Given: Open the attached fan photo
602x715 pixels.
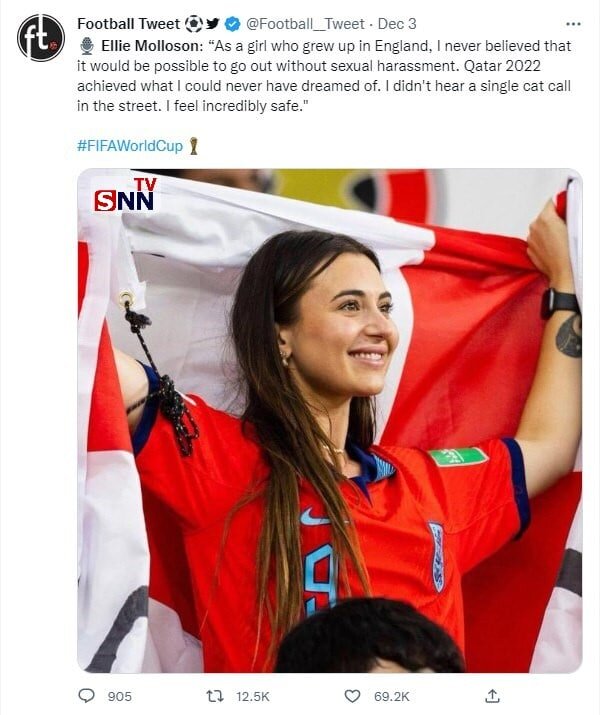Looking at the screenshot, I should 330,420.
